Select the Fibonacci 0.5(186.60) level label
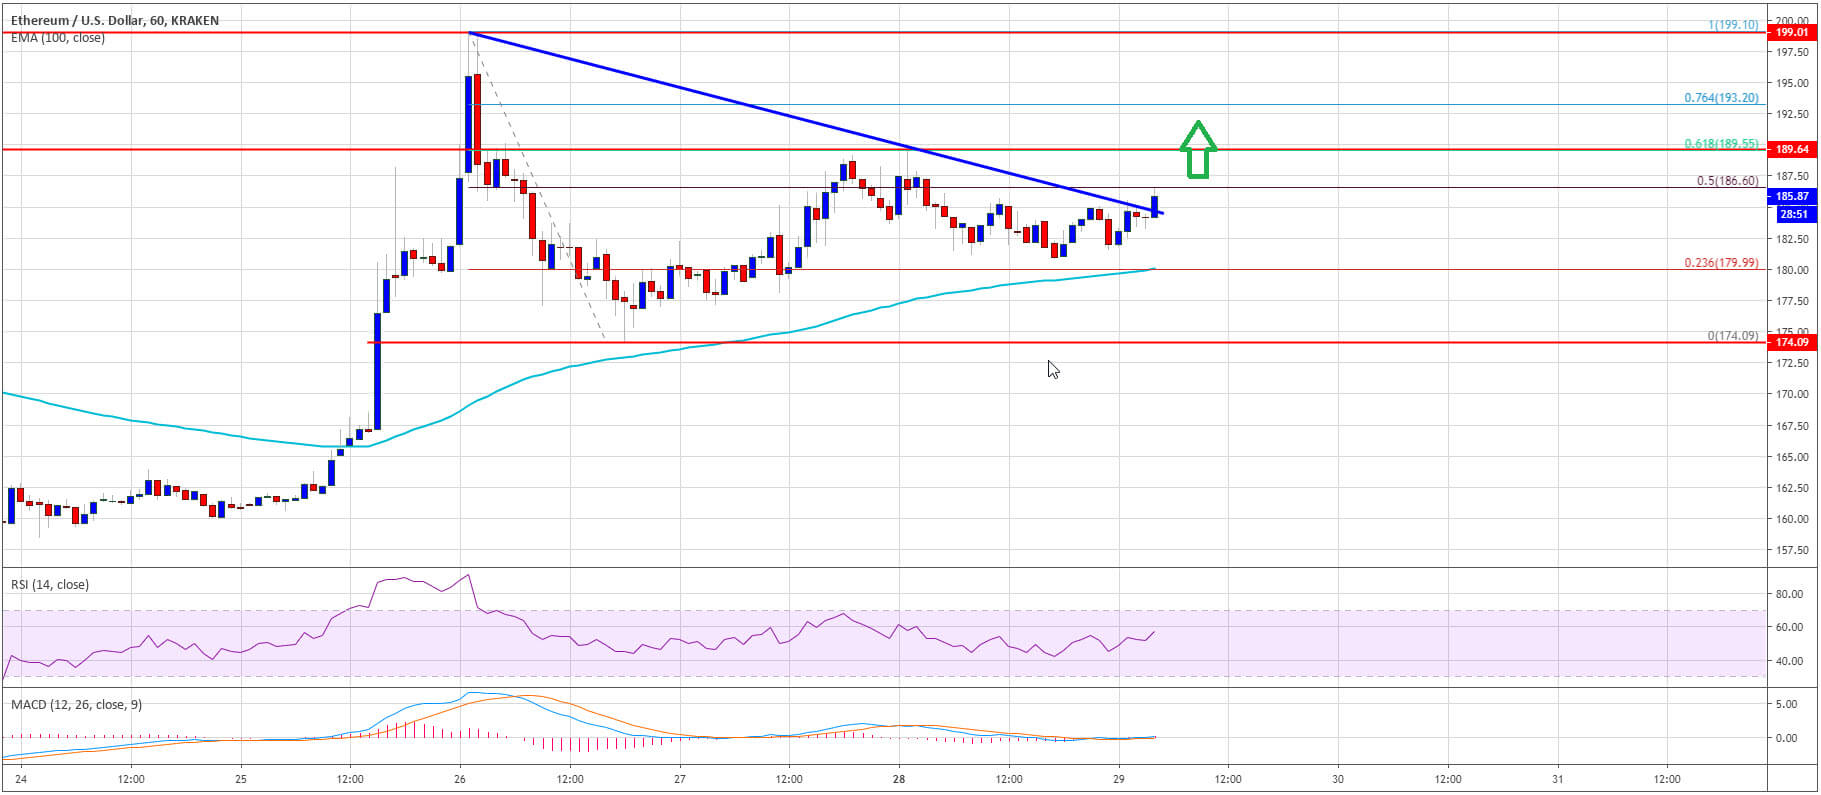This screenshot has height=795, width=1821. click(1727, 181)
